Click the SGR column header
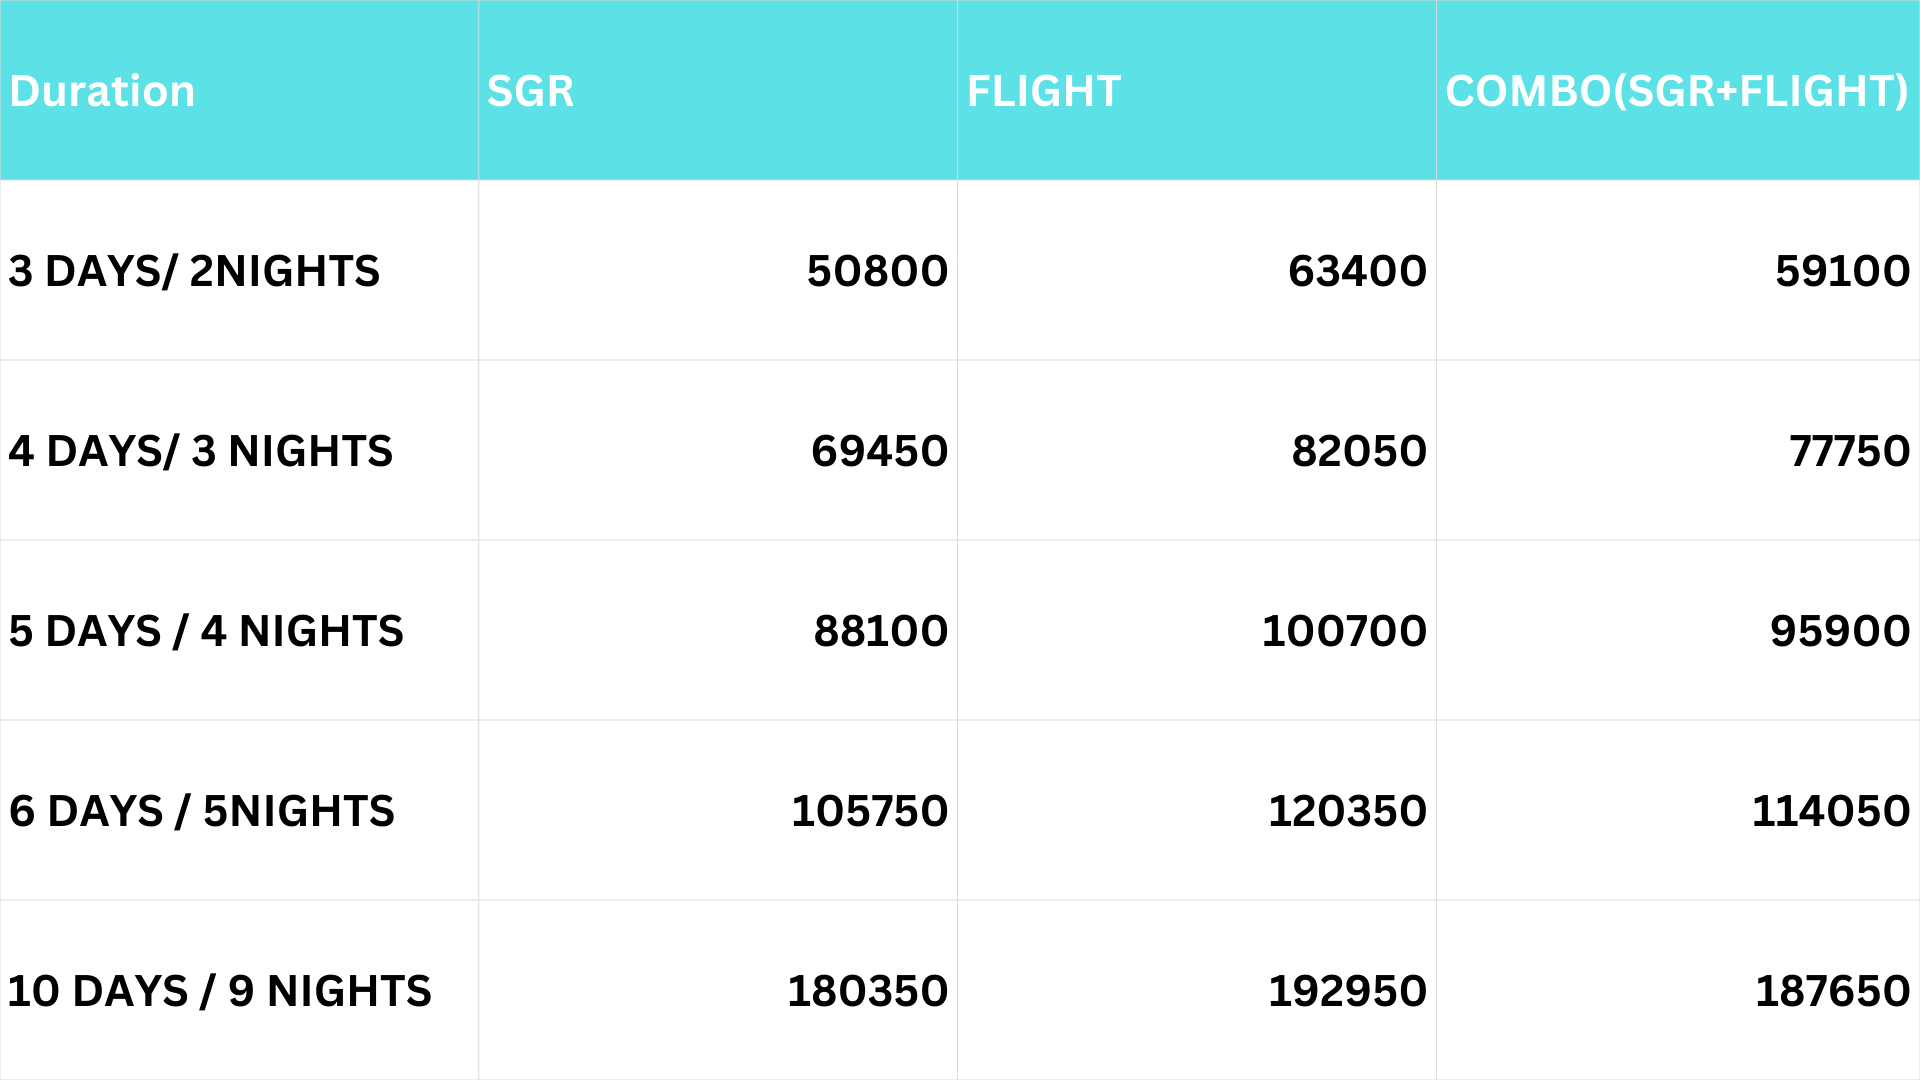Image resolution: width=1920 pixels, height=1080 pixels. tap(530, 91)
